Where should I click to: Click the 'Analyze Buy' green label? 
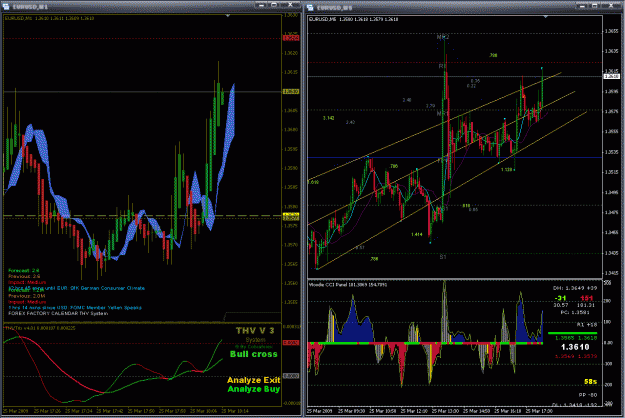pyautogui.click(x=254, y=389)
